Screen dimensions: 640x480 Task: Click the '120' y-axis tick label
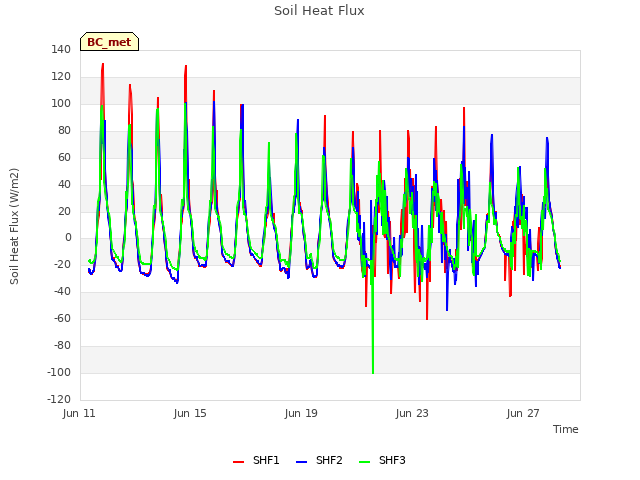pyautogui.click(x=61, y=76)
